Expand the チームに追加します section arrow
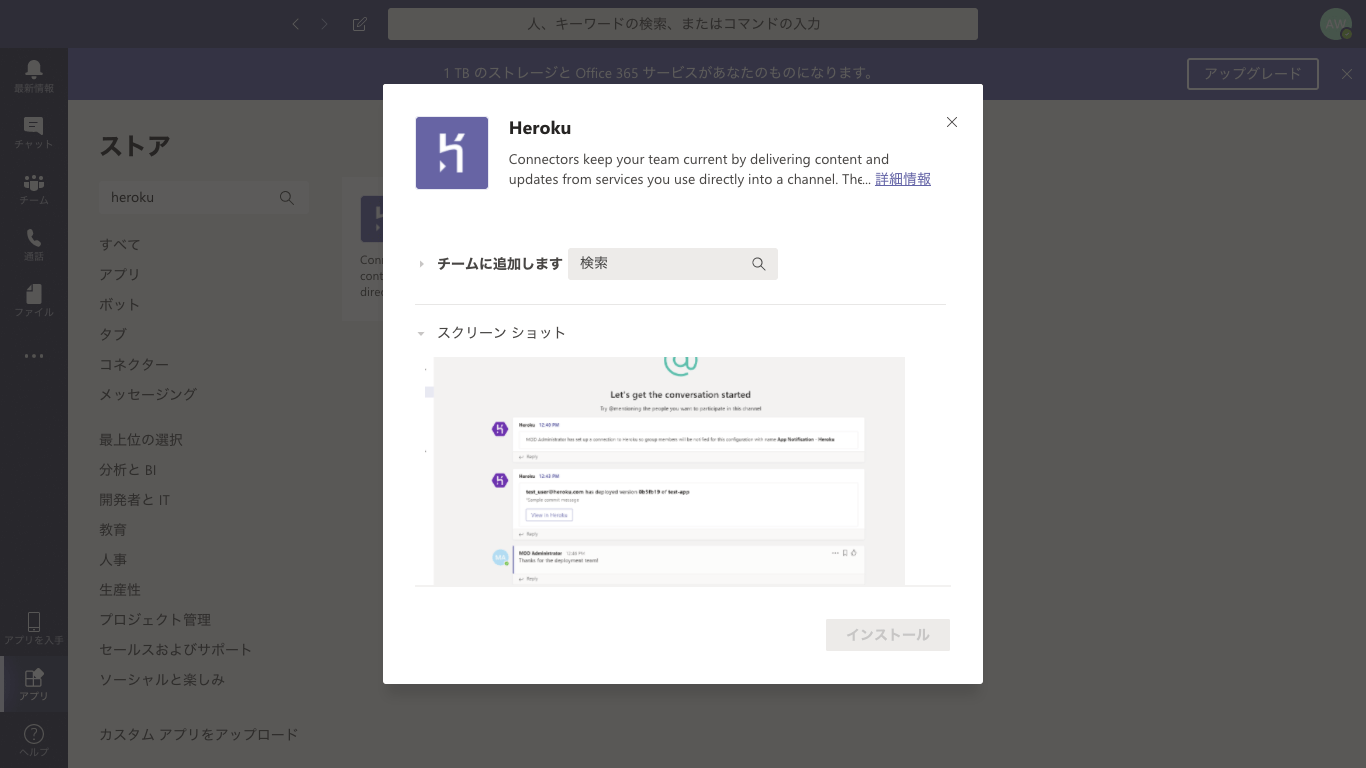 [422, 264]
